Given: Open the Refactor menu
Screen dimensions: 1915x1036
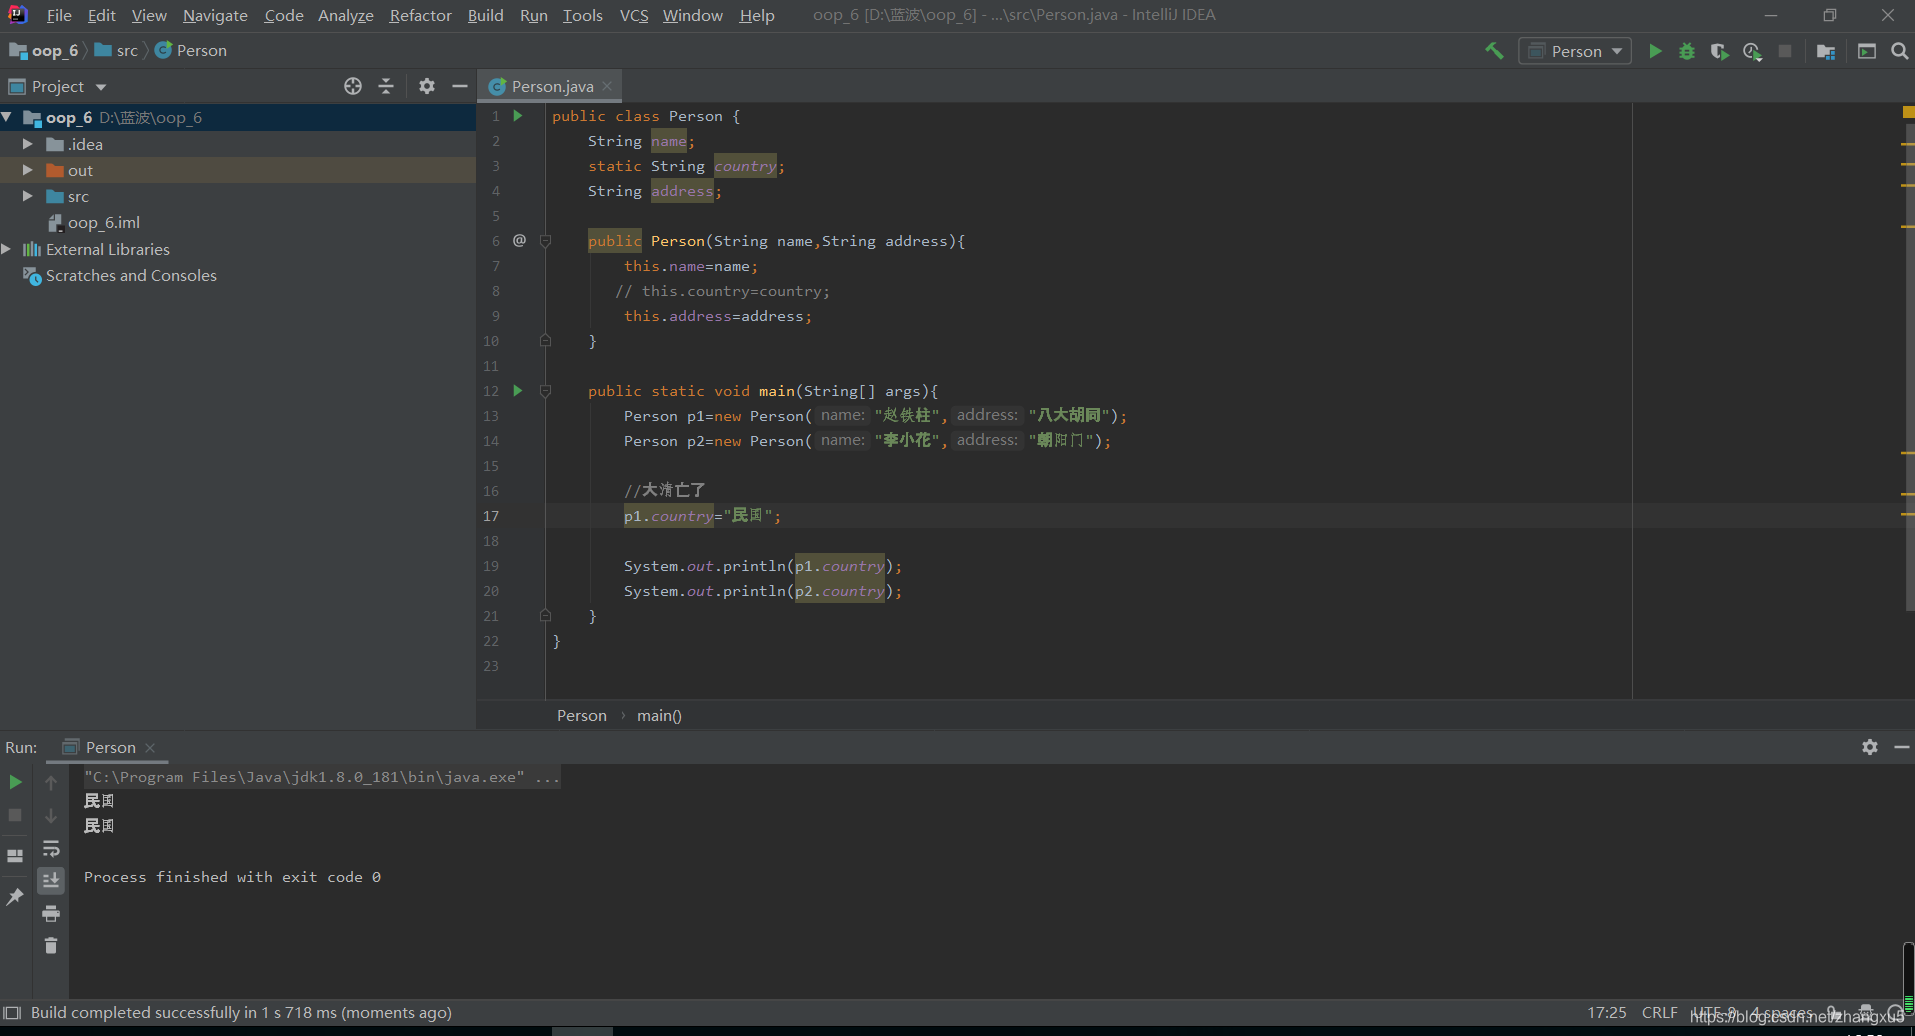Looking at the screenshot, I should tap(420, 15).
